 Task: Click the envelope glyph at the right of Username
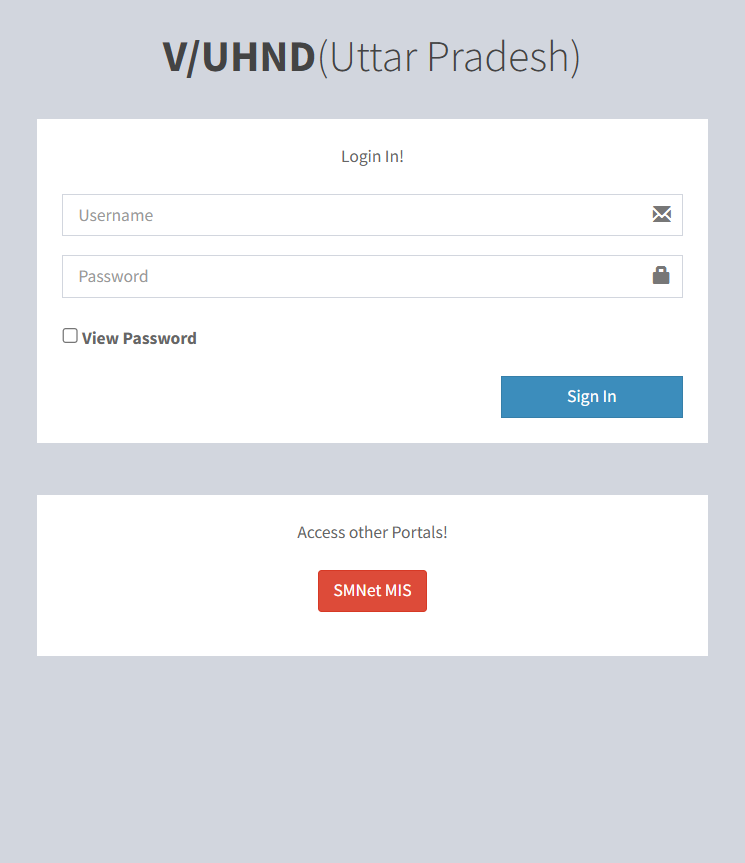click(661, 214)
